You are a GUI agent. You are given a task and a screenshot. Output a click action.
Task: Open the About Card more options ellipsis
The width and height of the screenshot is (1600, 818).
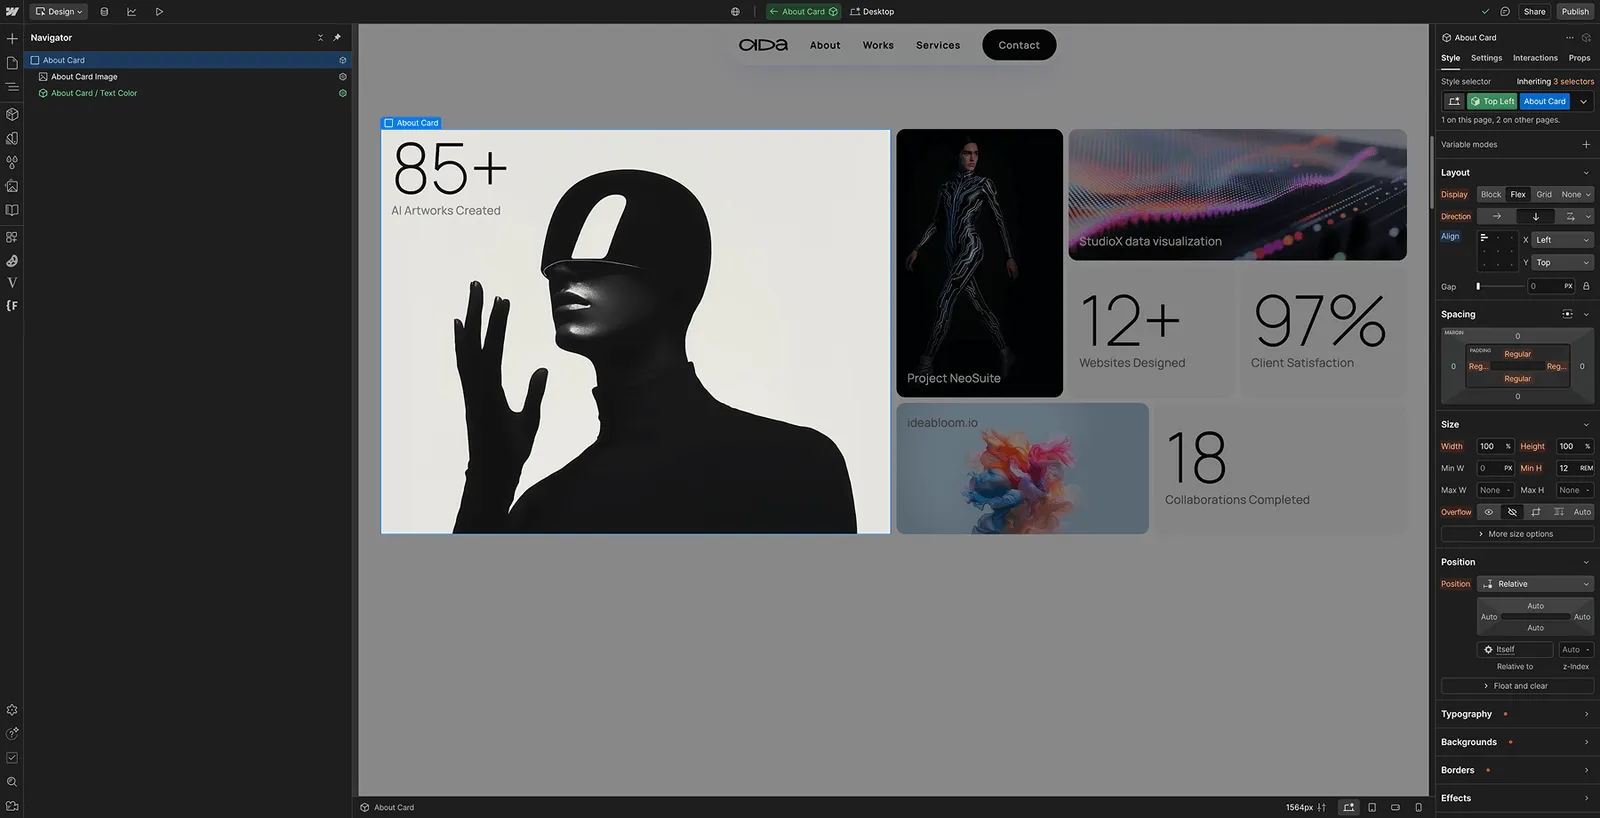click(x=1570, y=38)
